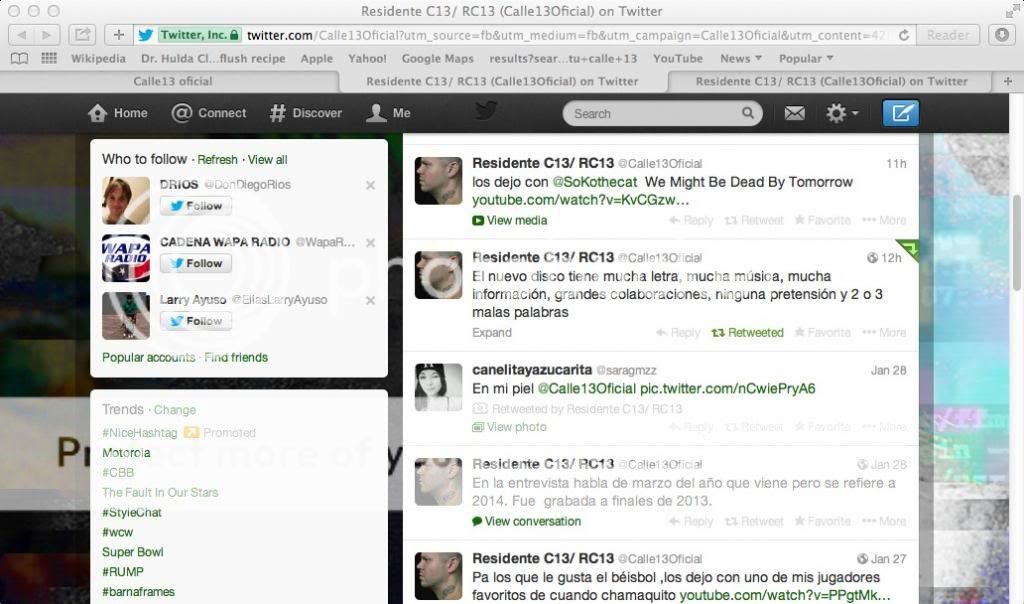This screenshot has width=1024, height=604.
Task: Retweet the SoKothecat tweet
Action: pos(754,221)
